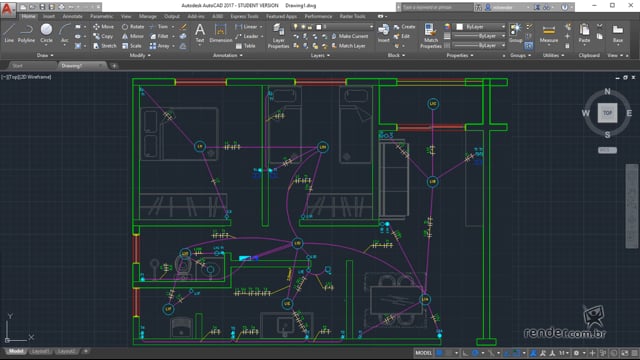Select the Group tool
This screenshot has width=640, height=360.
(x=516, y=33)
